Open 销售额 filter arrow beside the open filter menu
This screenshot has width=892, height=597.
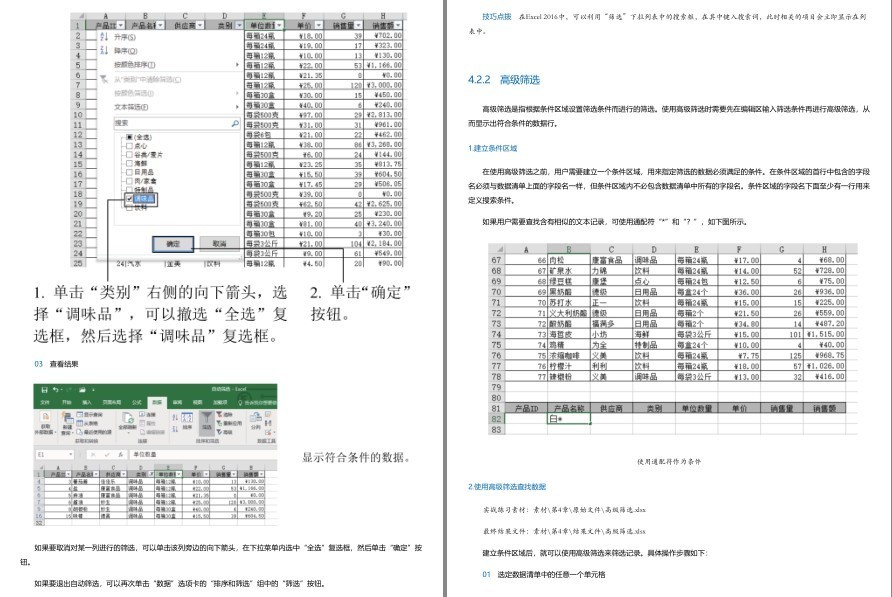398,26
